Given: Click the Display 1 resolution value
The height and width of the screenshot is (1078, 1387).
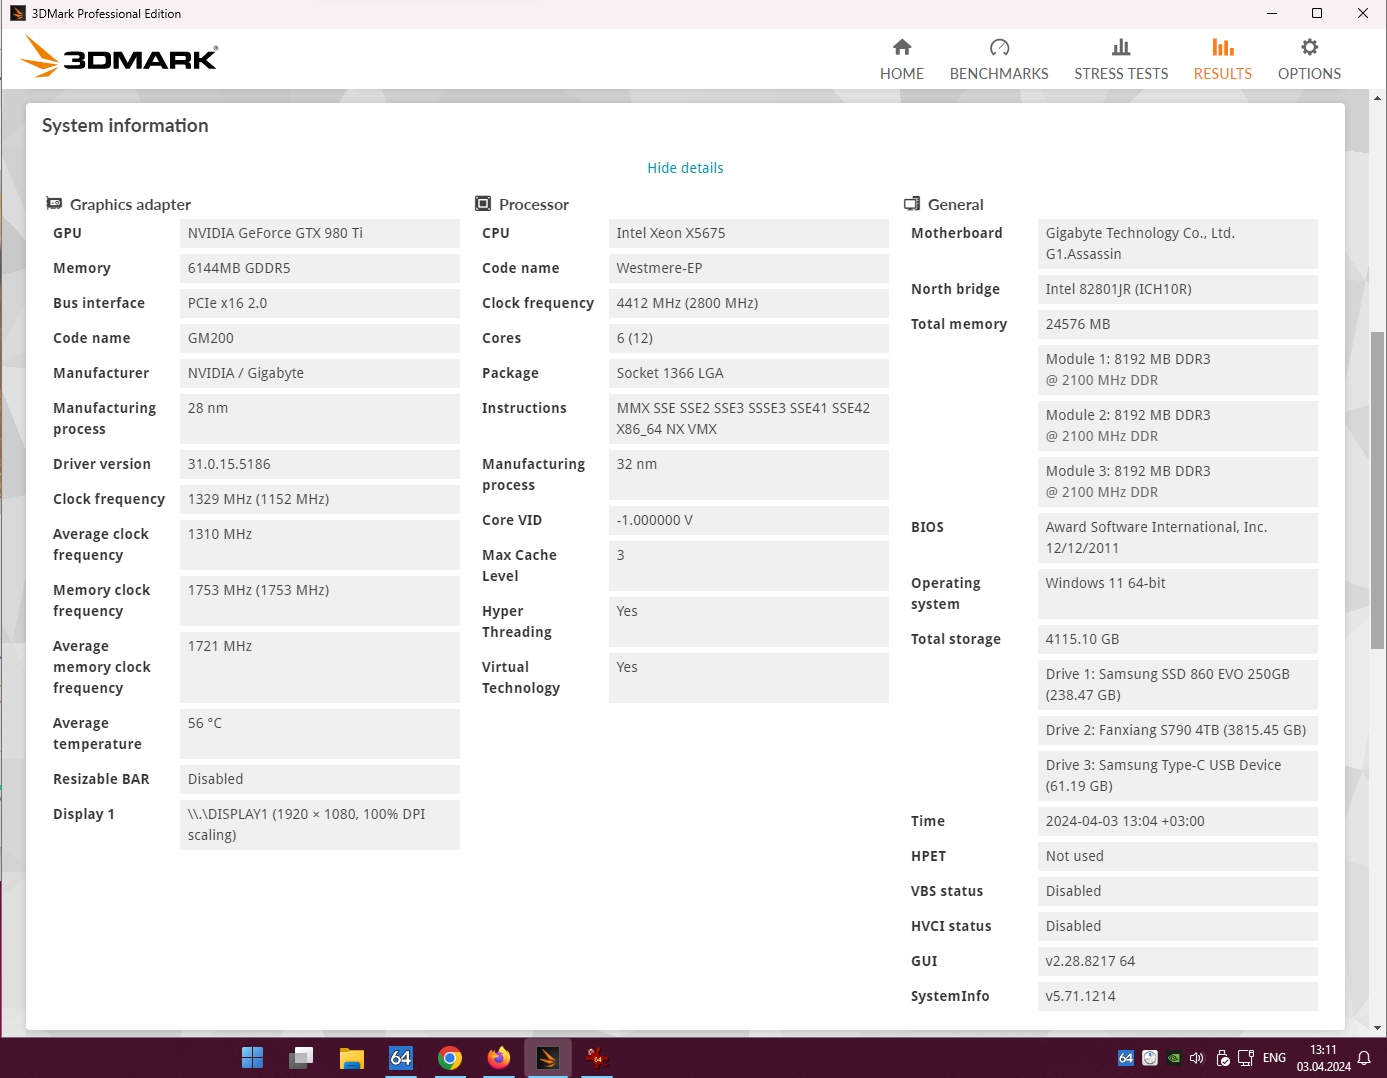Looking at the screenshot, I should [320, 824].
